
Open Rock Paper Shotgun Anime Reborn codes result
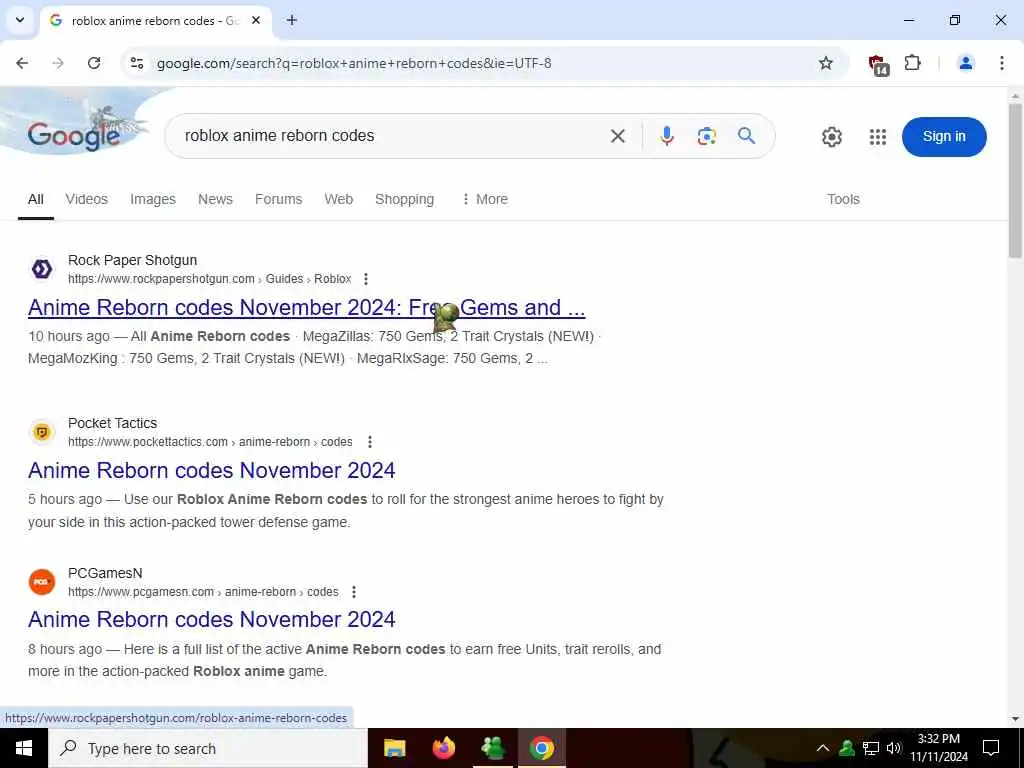(306, 307)
